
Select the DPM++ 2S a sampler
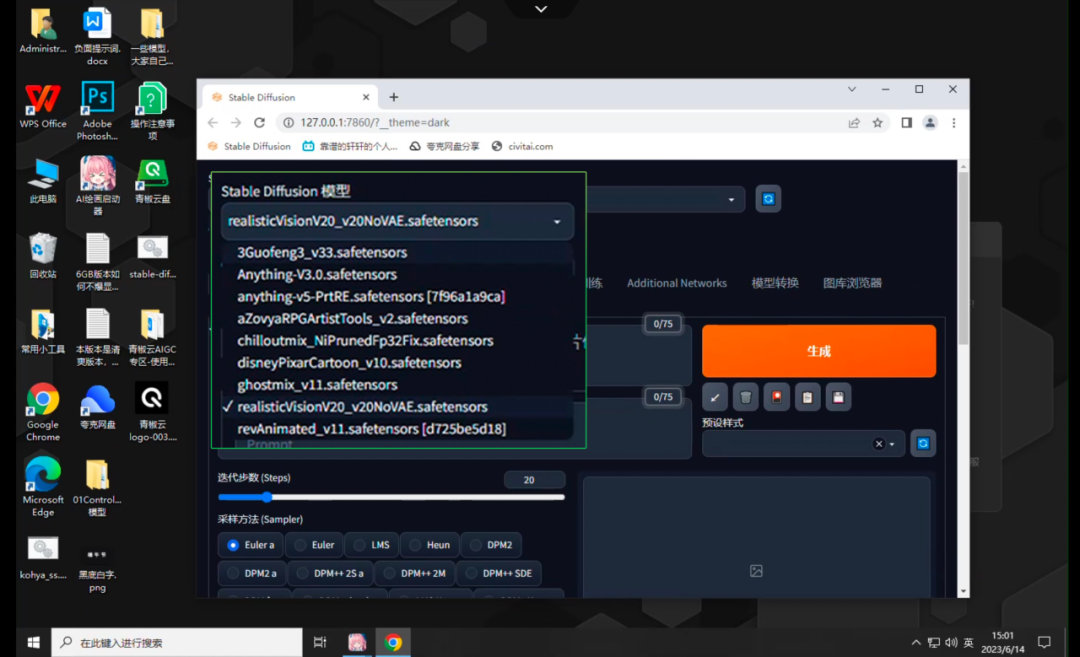[330, 573]
